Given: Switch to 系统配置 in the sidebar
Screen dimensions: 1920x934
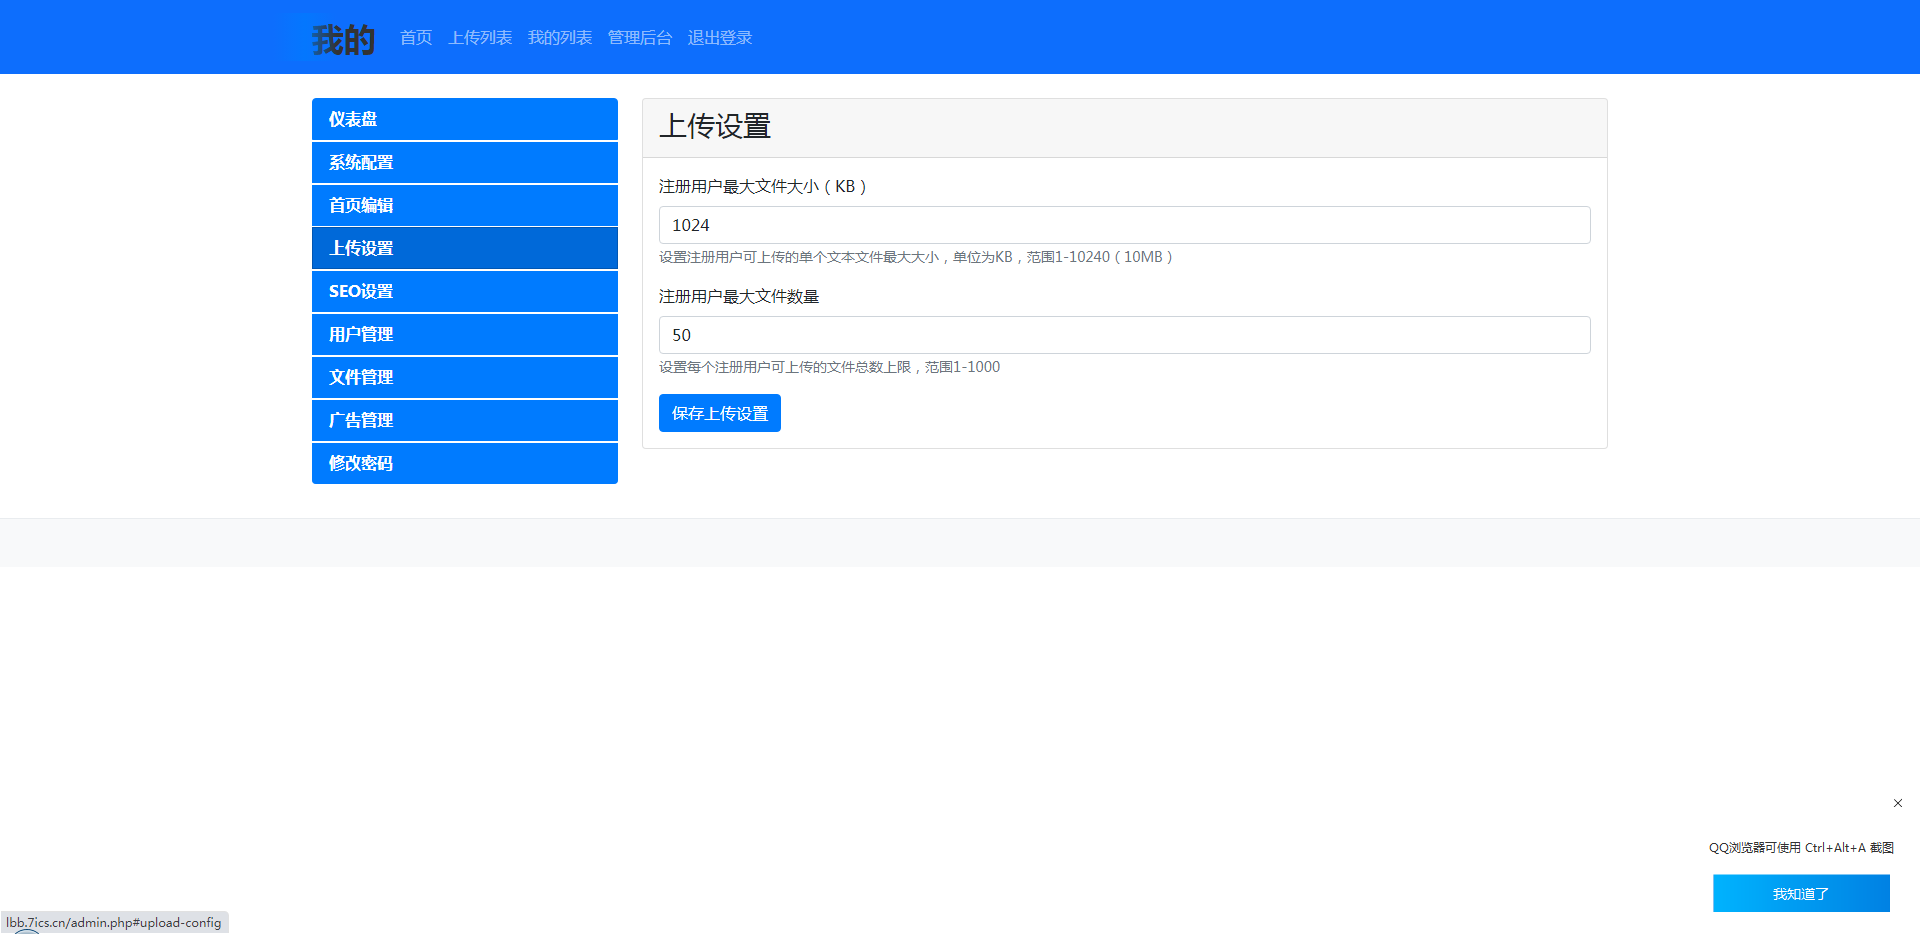Looking at the screenshot, I should pyautogui.click(x=464, y=162).
